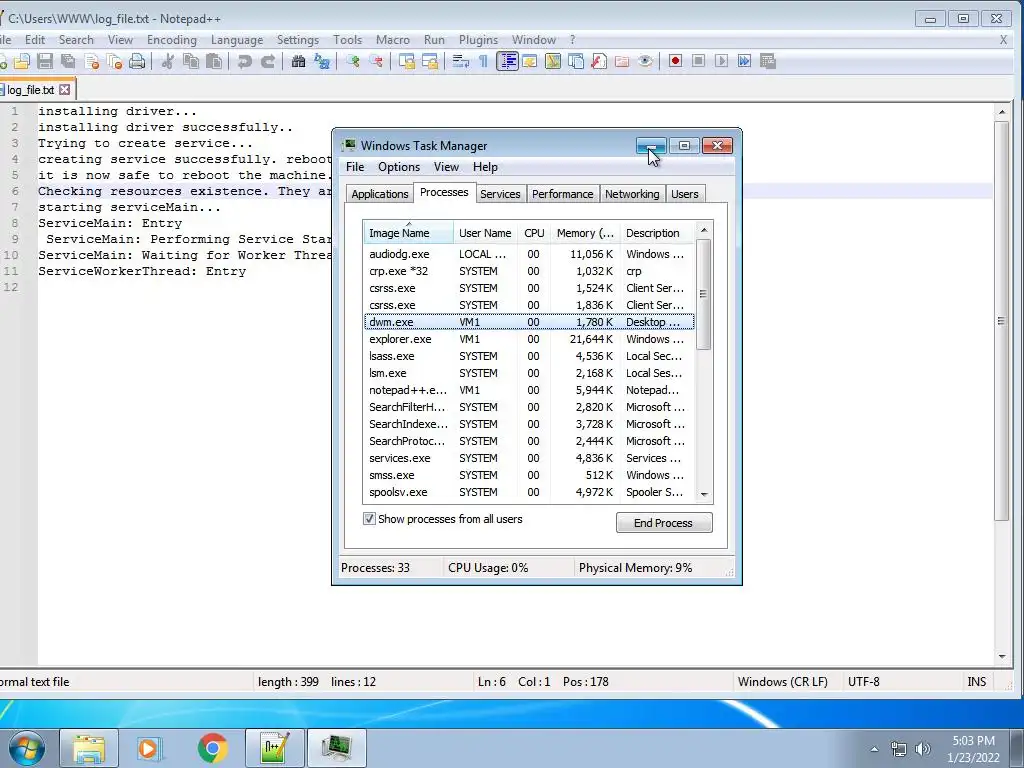Switch to the Services tab

500,194
